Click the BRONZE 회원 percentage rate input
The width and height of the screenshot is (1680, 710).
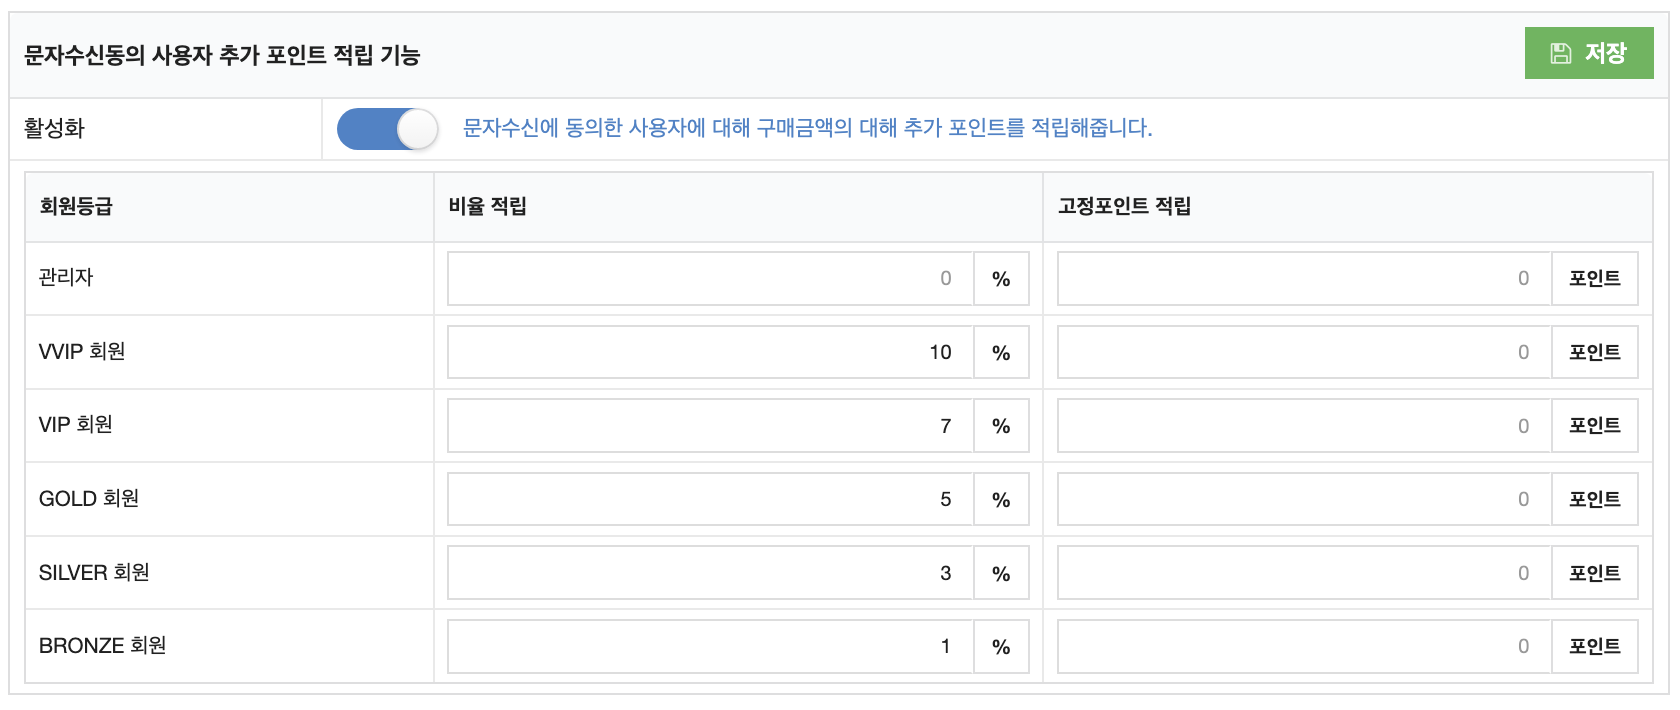pyautogui.click(x=711, y=646)
